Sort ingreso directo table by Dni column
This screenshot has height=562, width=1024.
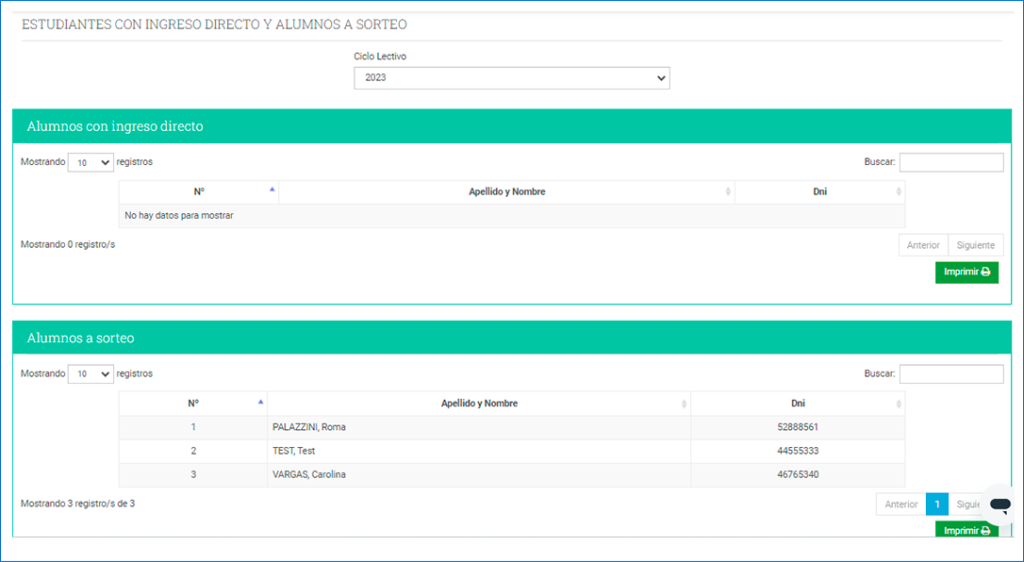pyautogui.click(x=819, y=192)
